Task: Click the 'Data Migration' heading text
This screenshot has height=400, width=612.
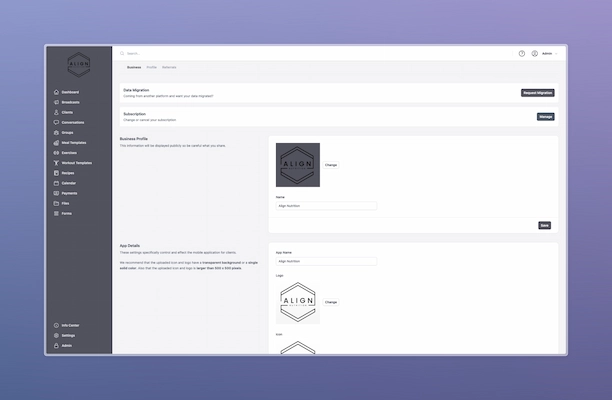Action: tap(136, 90)
